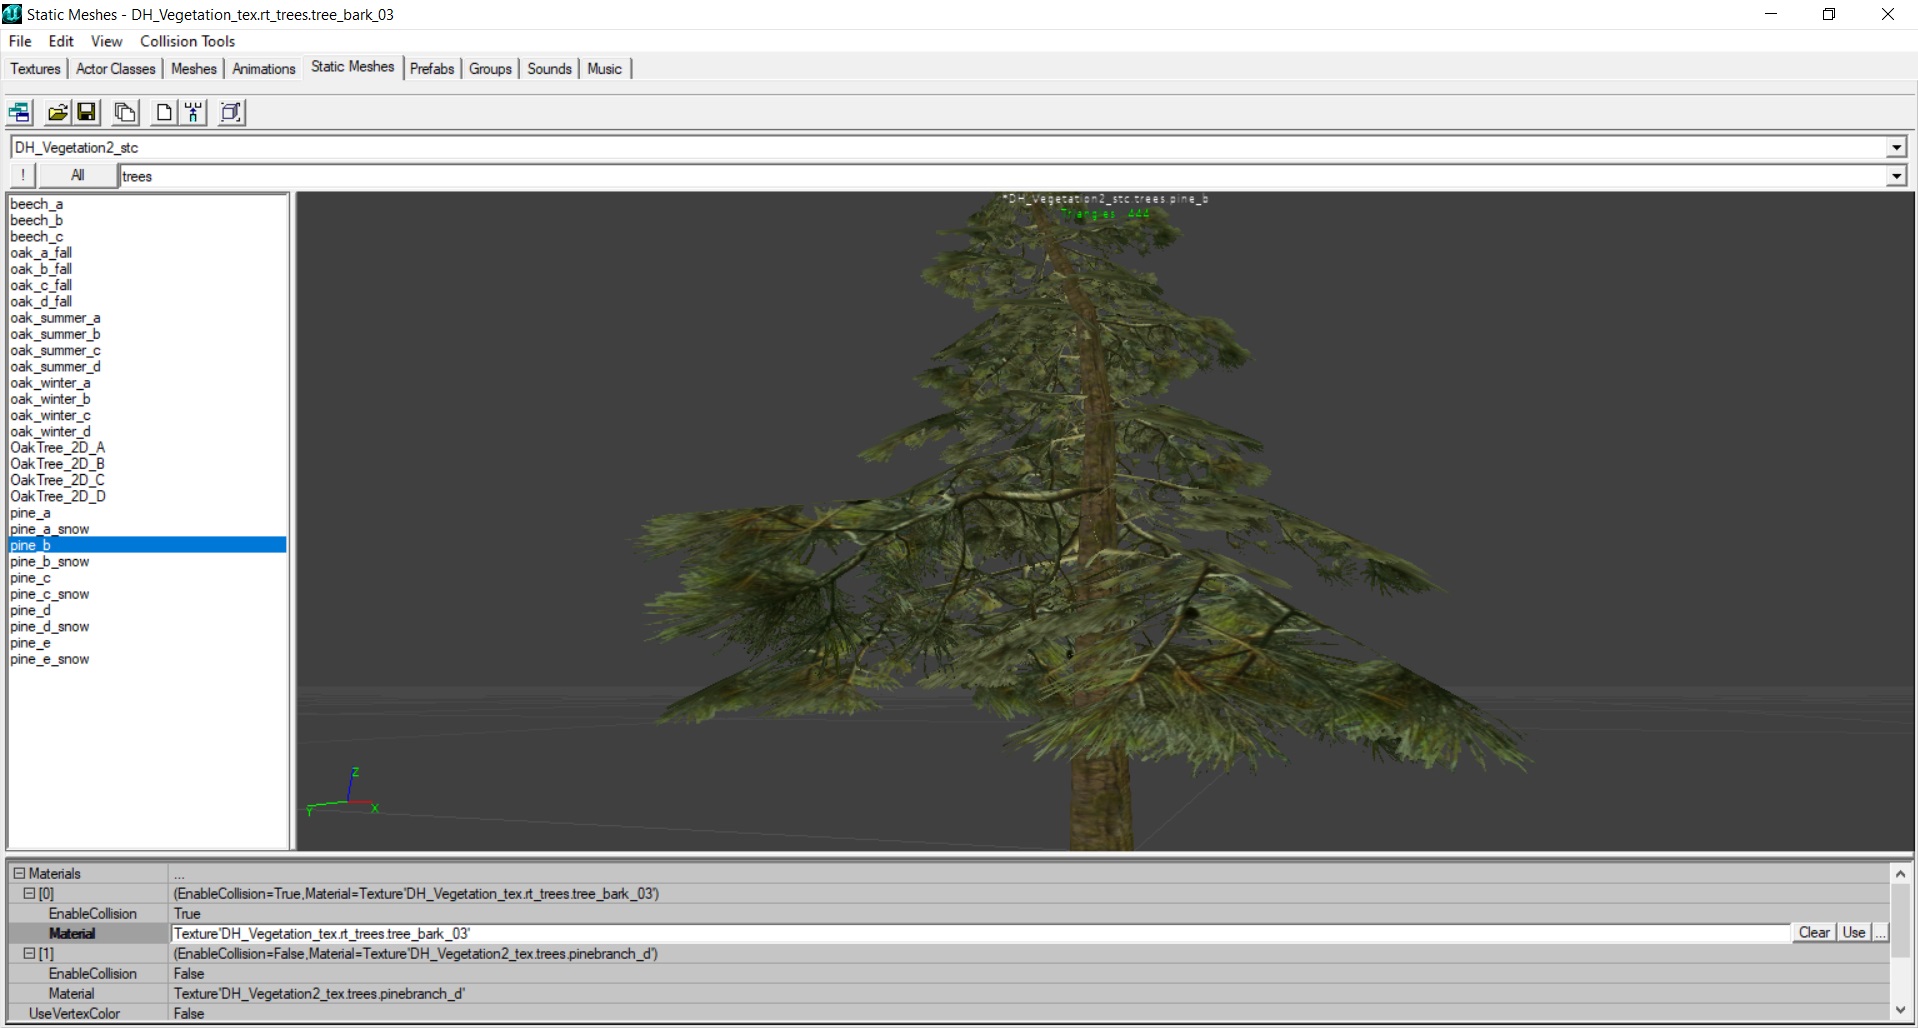The image size is (1918, 1028).
Task: Collapse the [0] material entry
Action: click(x=29, y=893)
